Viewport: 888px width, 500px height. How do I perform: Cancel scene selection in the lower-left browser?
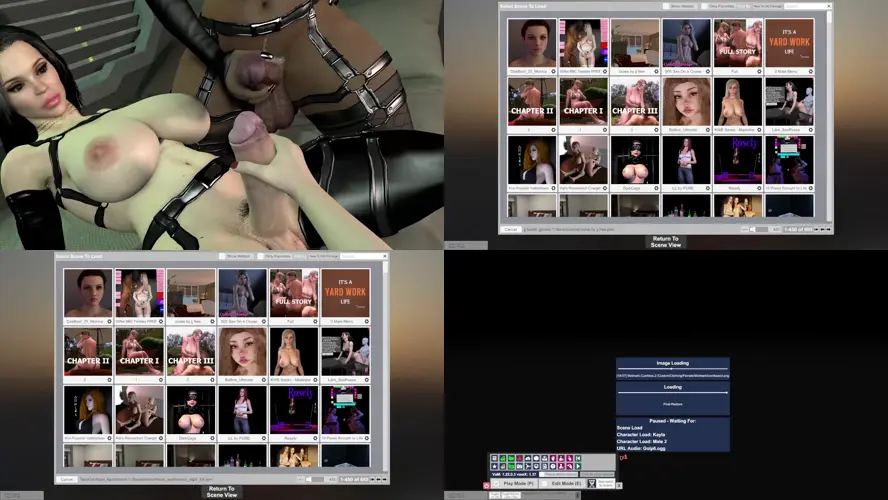tap(67, 479)
